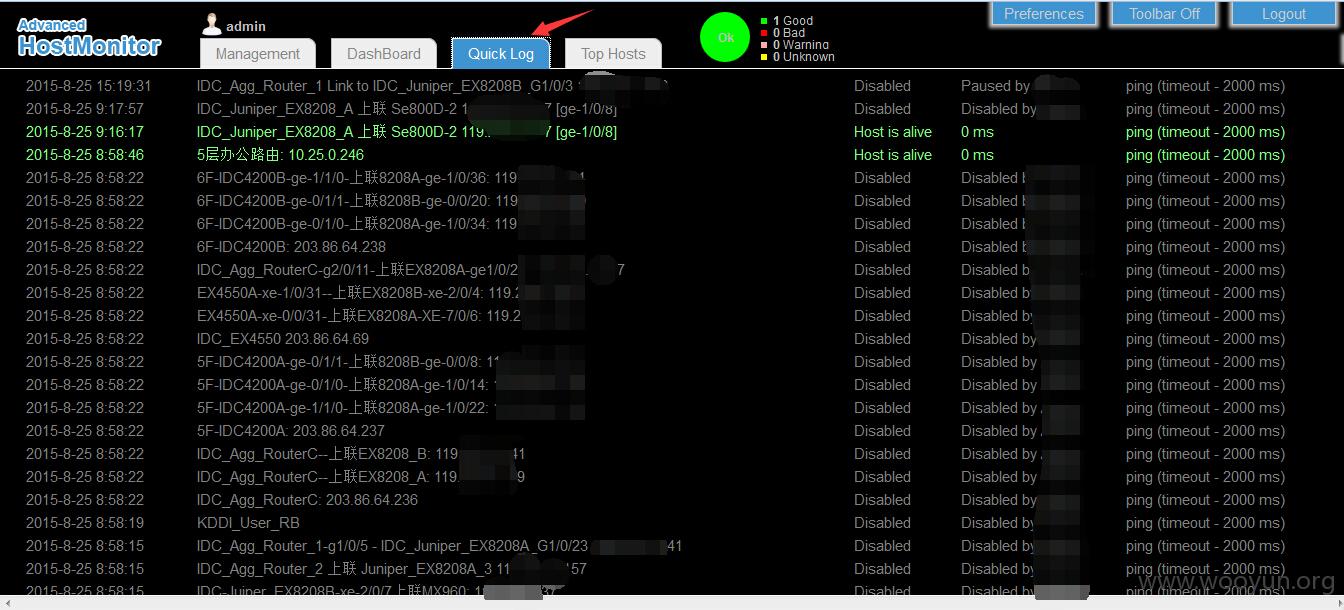The image size is (1344, 610).
Task: Click entry IDC_Agg_RouterC: 203.86.64.236
Action: 307,500
